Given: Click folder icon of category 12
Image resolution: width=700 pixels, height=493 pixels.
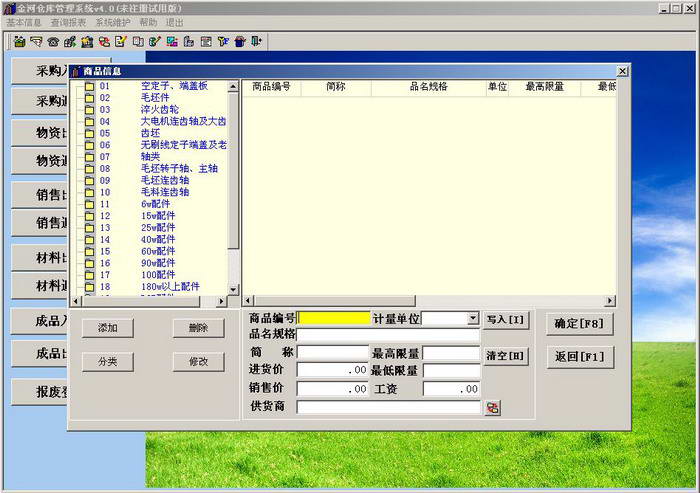Looking at the screenshot, I should [89, 216].
